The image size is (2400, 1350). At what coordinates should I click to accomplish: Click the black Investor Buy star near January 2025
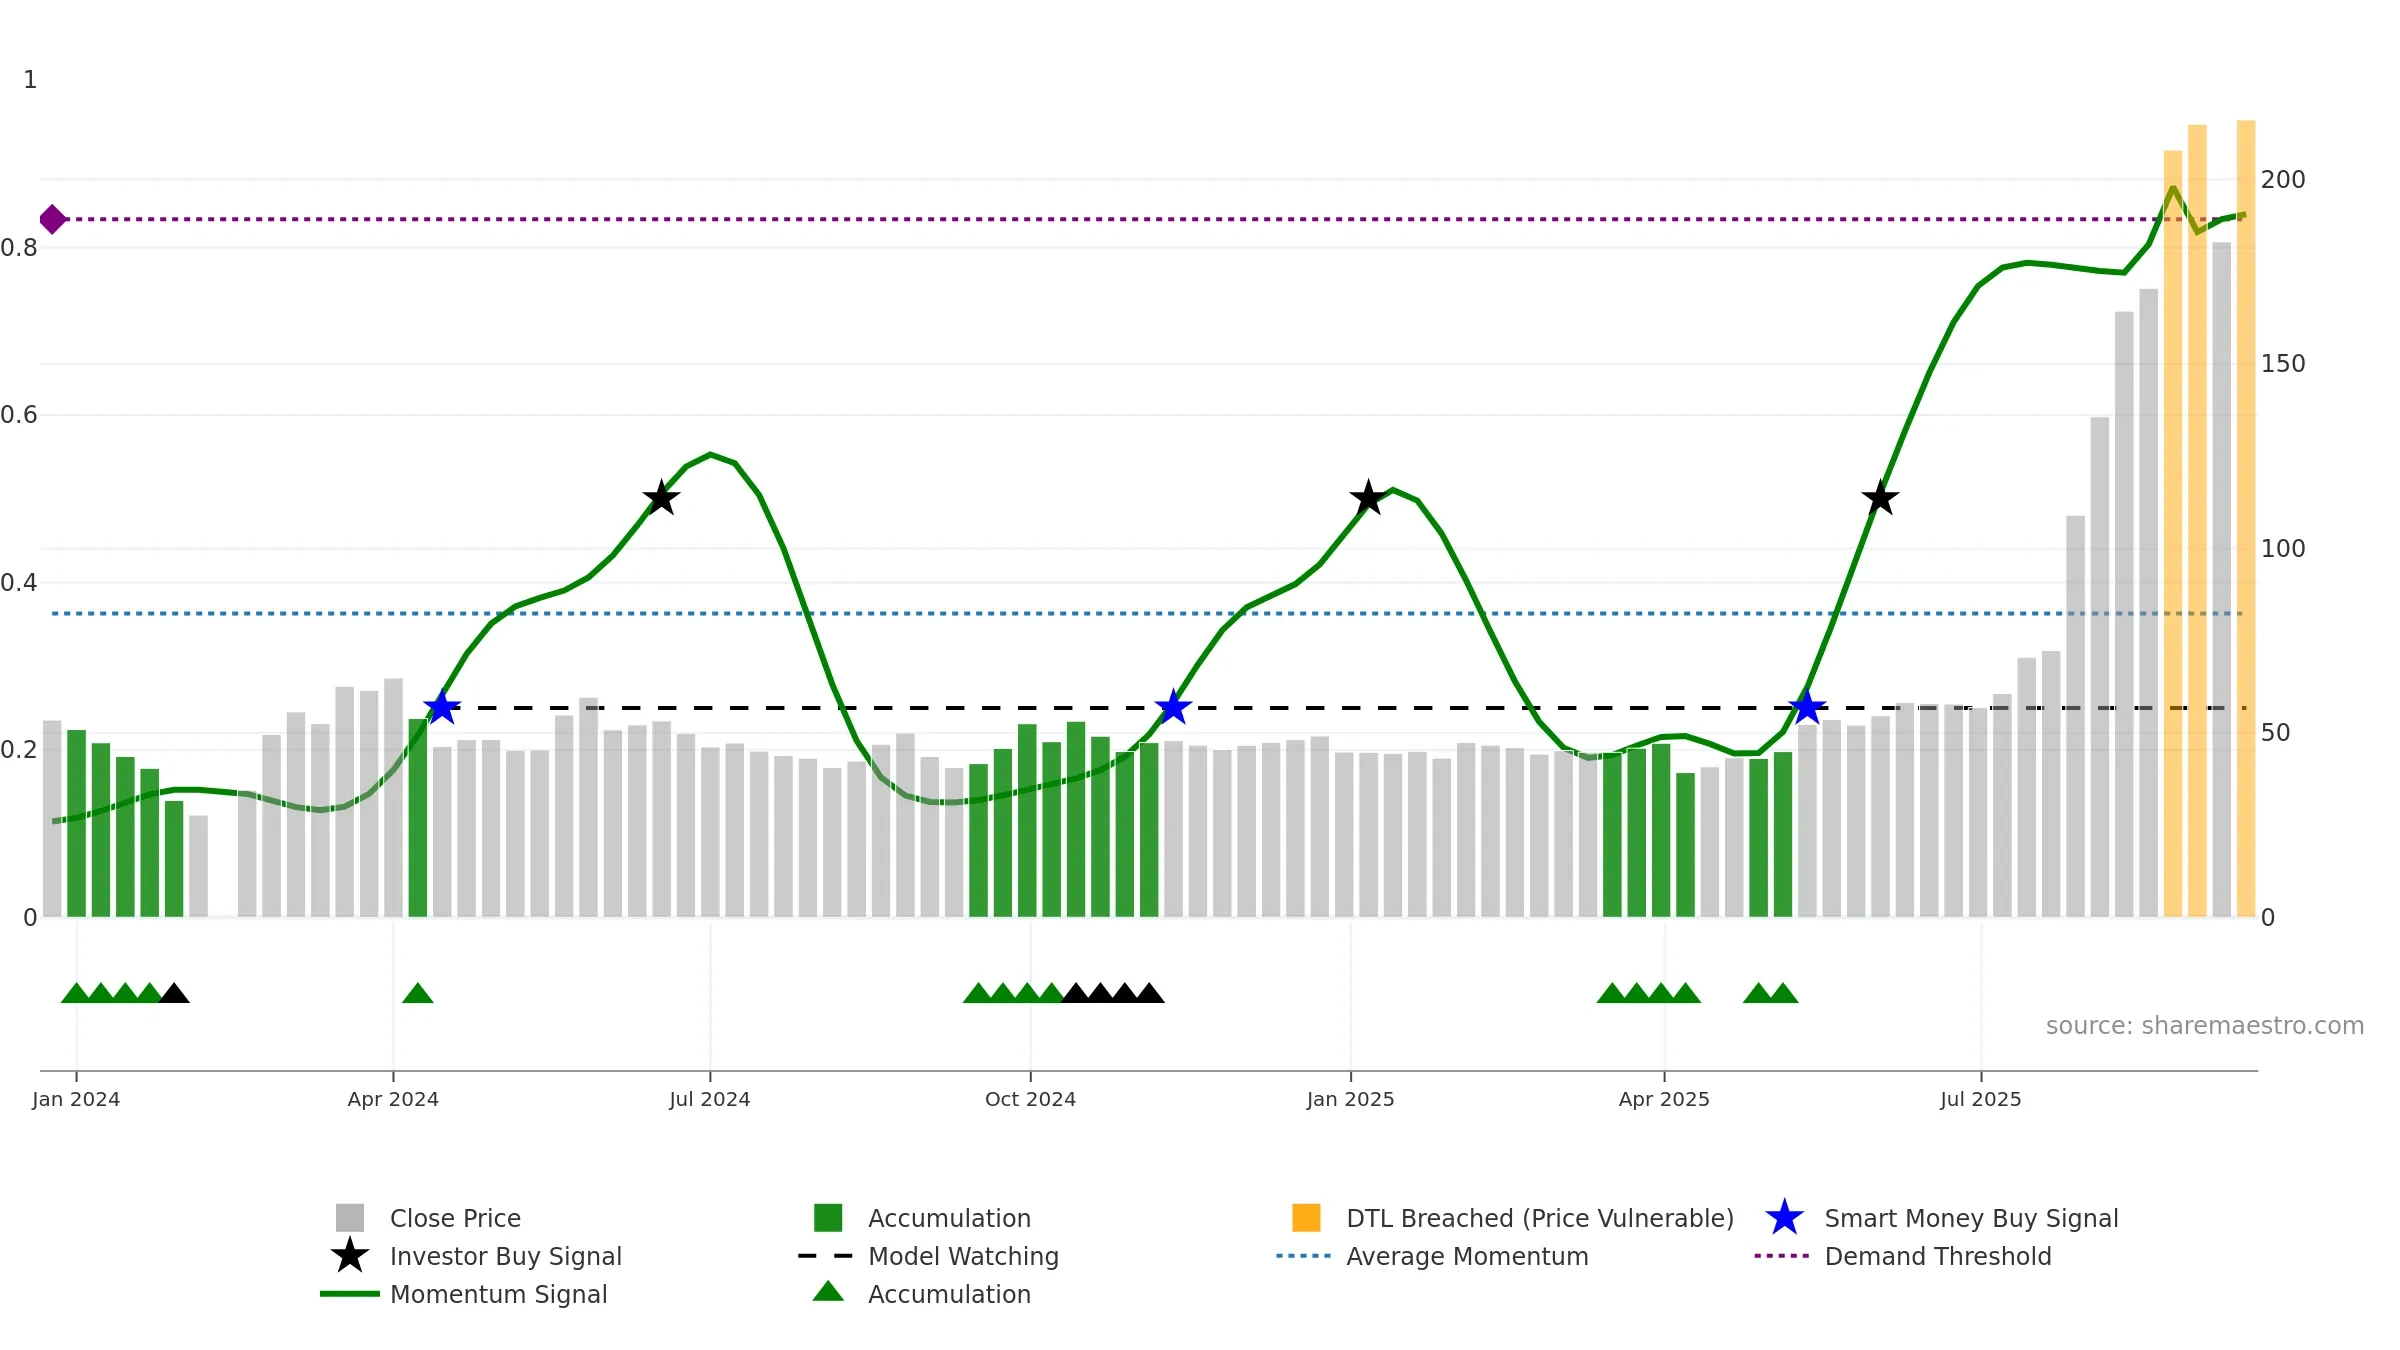1368,498
